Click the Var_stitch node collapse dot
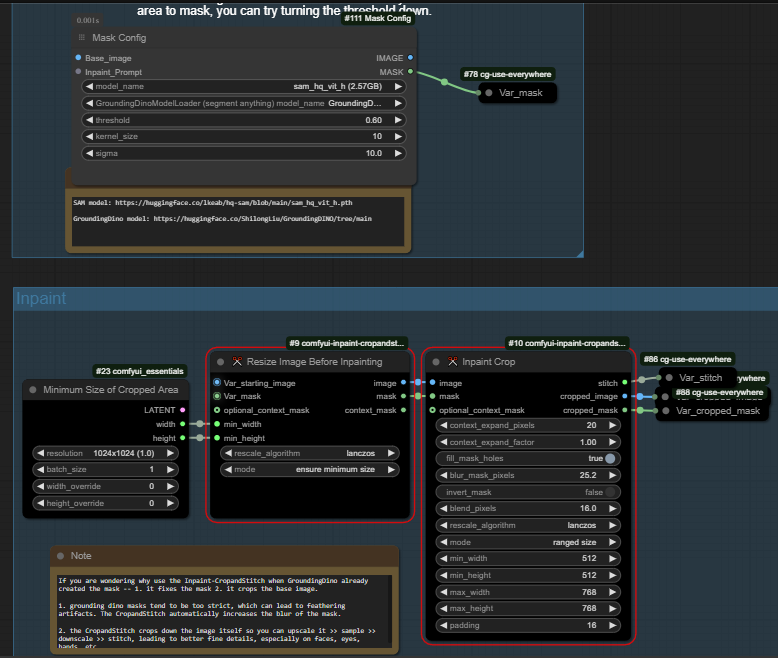The width and height of the screenshot is (778, 658). [x=669, y=378]
